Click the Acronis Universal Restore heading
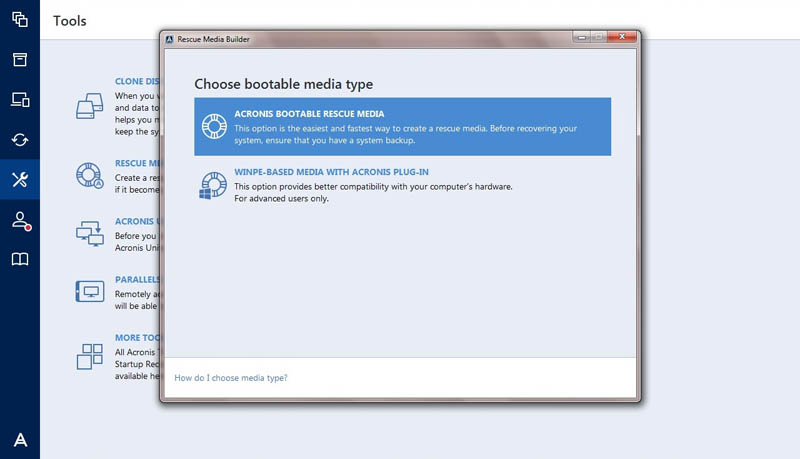This screenshot has height=459, width=800. point(137,221)
